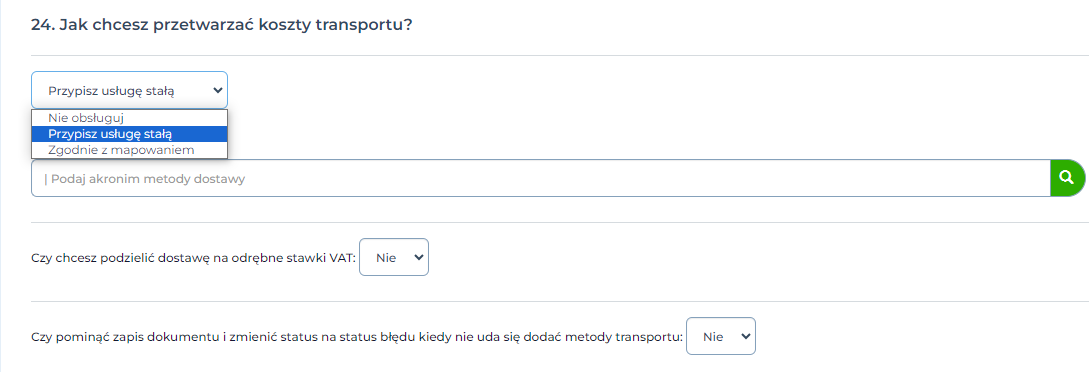This screenshot has width=1089, height=372.
Task: Click the selected text in the top select box
Action: pyautogui.click(x=111, y=90)
